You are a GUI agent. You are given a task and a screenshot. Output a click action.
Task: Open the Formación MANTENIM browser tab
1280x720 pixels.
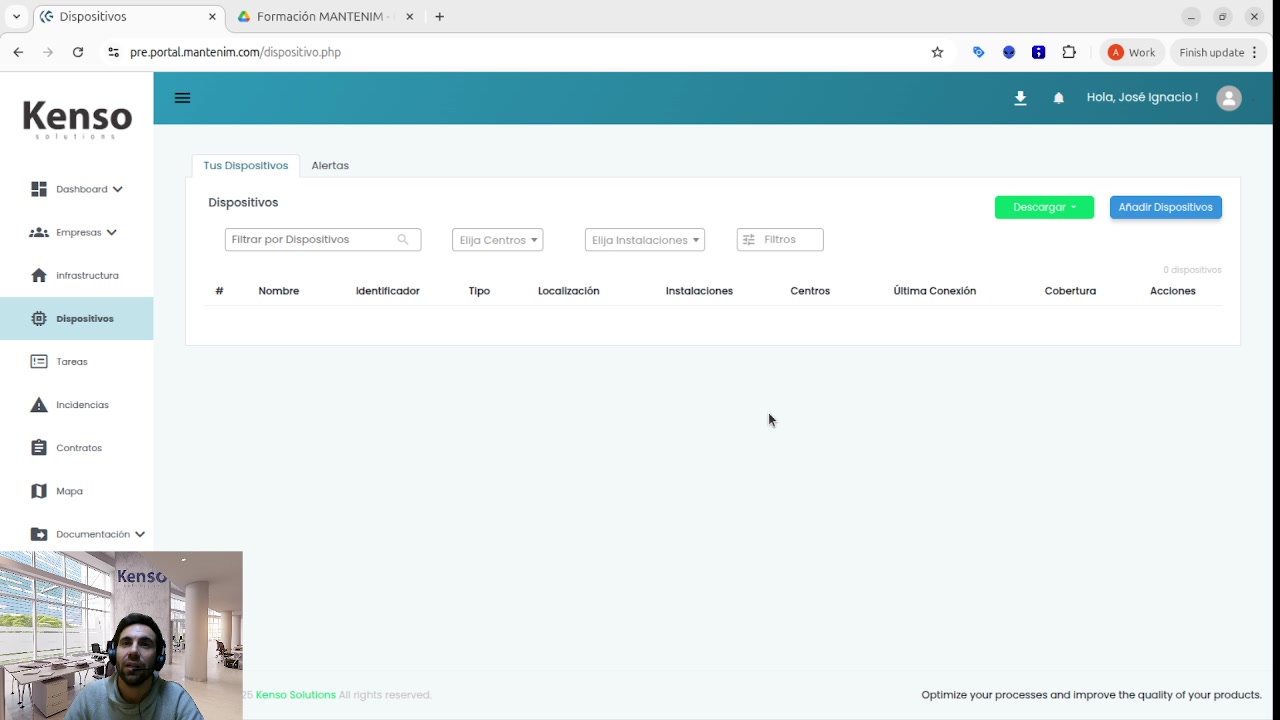(320, 16)
